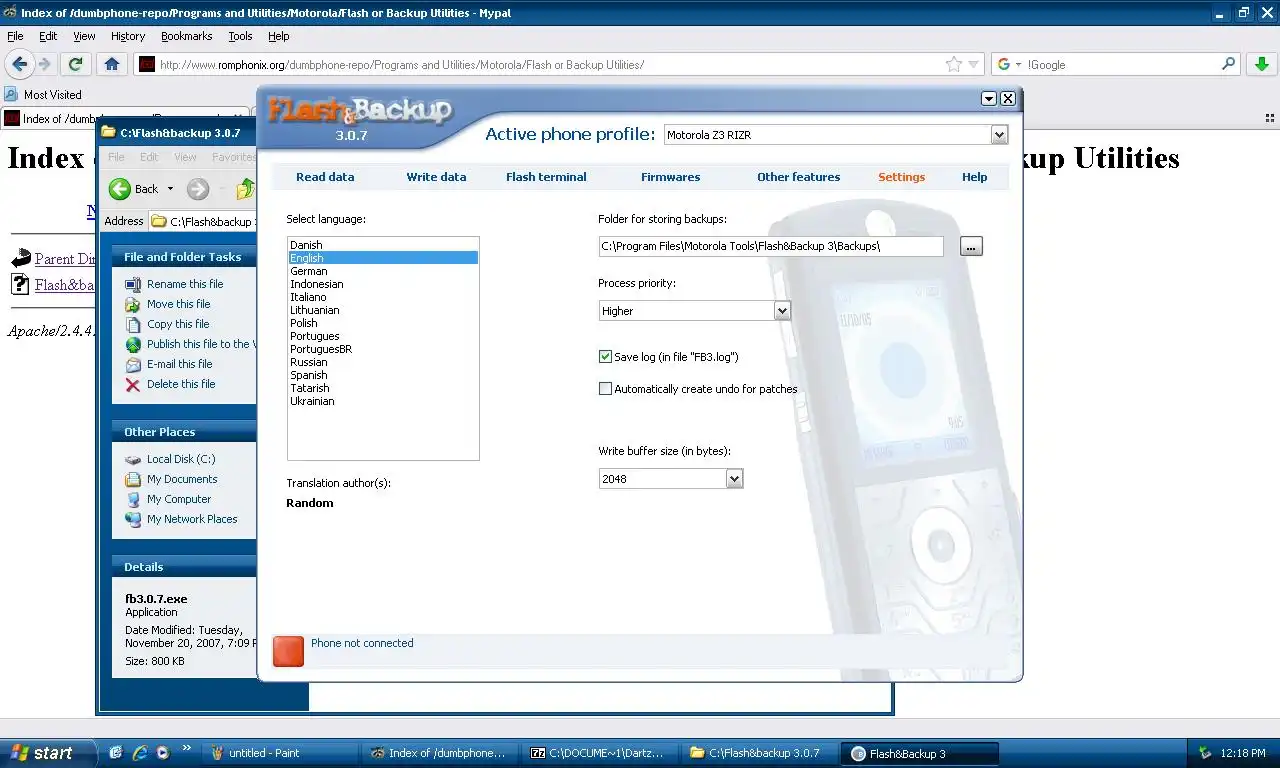Image resolution: width=1280 pixels, height=768 pixels.
Task: Click the red phone connection status icon
Action: click(x=288, y=651)
